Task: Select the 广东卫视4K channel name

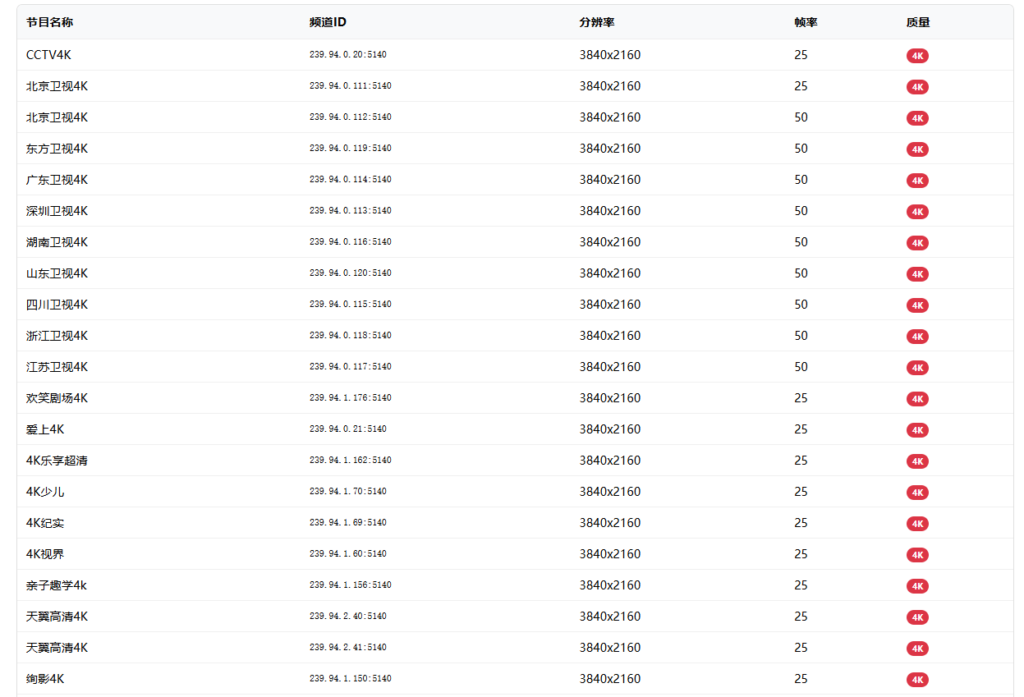Action: coord(57,180)
